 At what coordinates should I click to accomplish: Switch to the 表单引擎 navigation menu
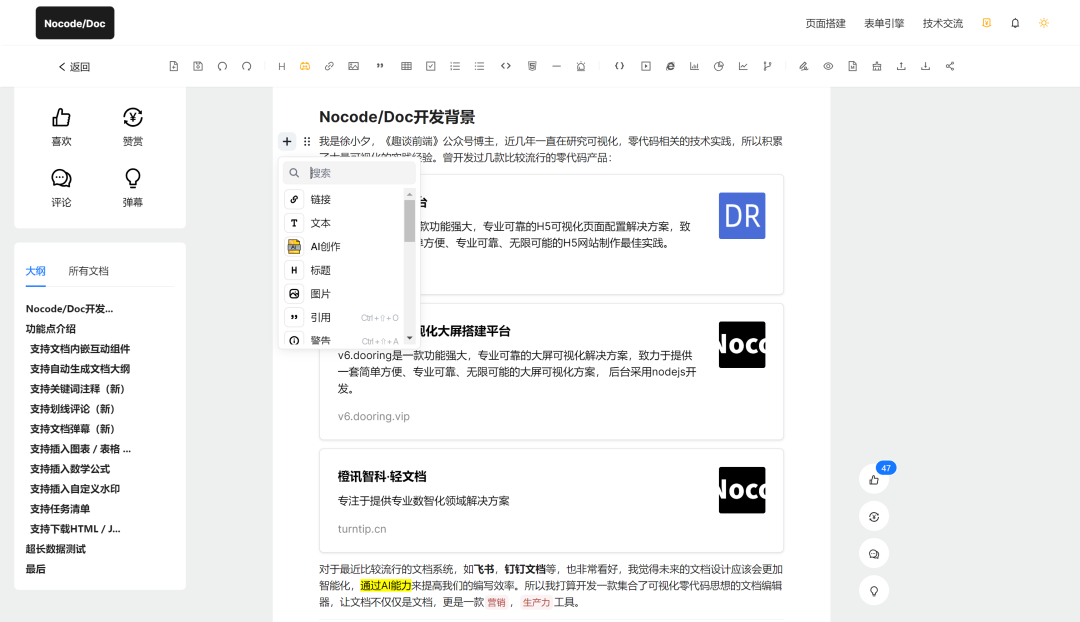pos(883,22)
